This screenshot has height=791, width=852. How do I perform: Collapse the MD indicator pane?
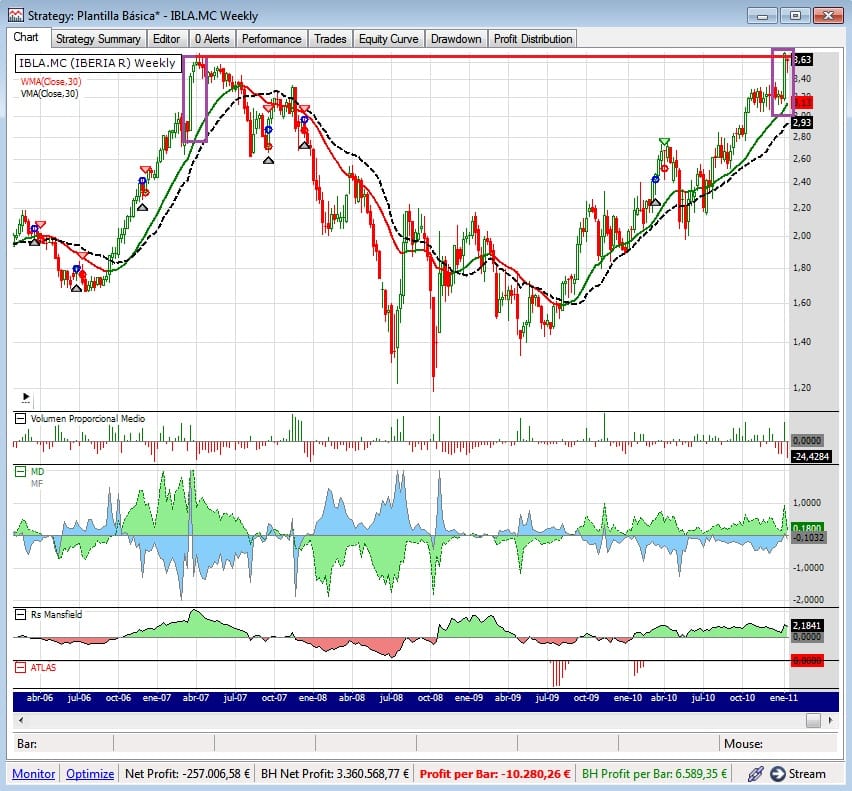pos(21,469)
